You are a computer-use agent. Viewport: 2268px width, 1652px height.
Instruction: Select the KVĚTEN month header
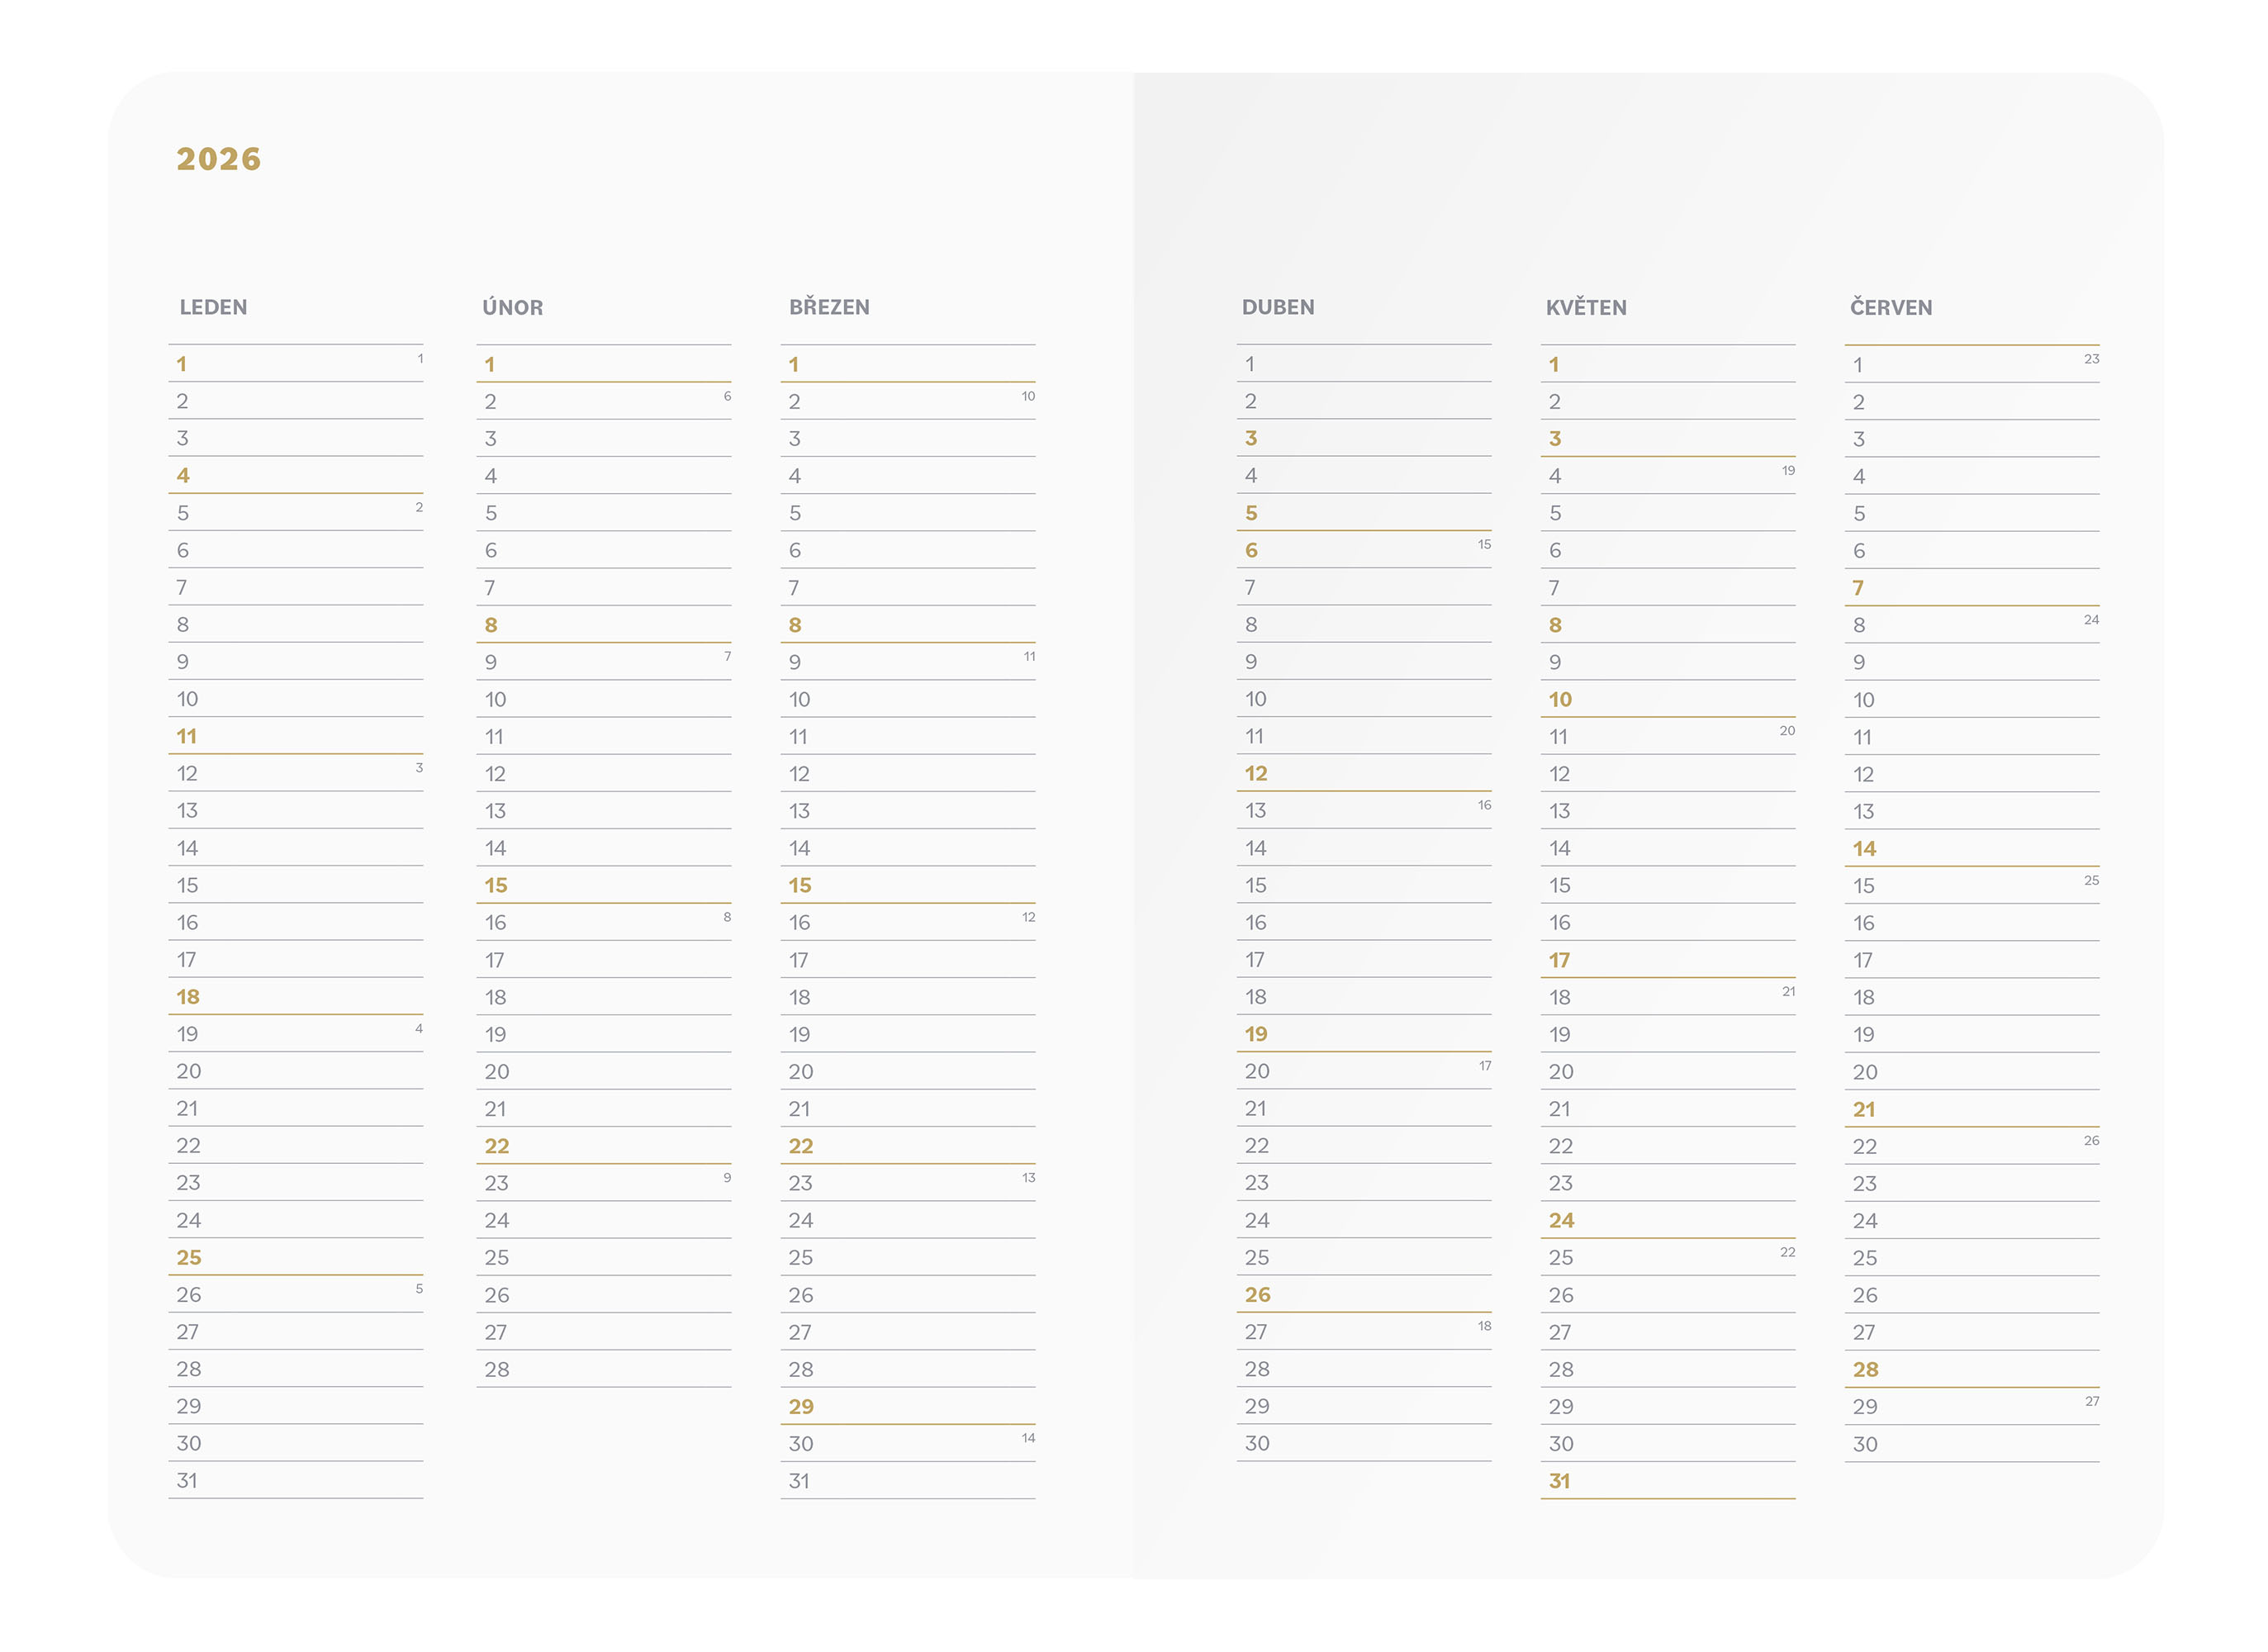(x=1586, y=307)
